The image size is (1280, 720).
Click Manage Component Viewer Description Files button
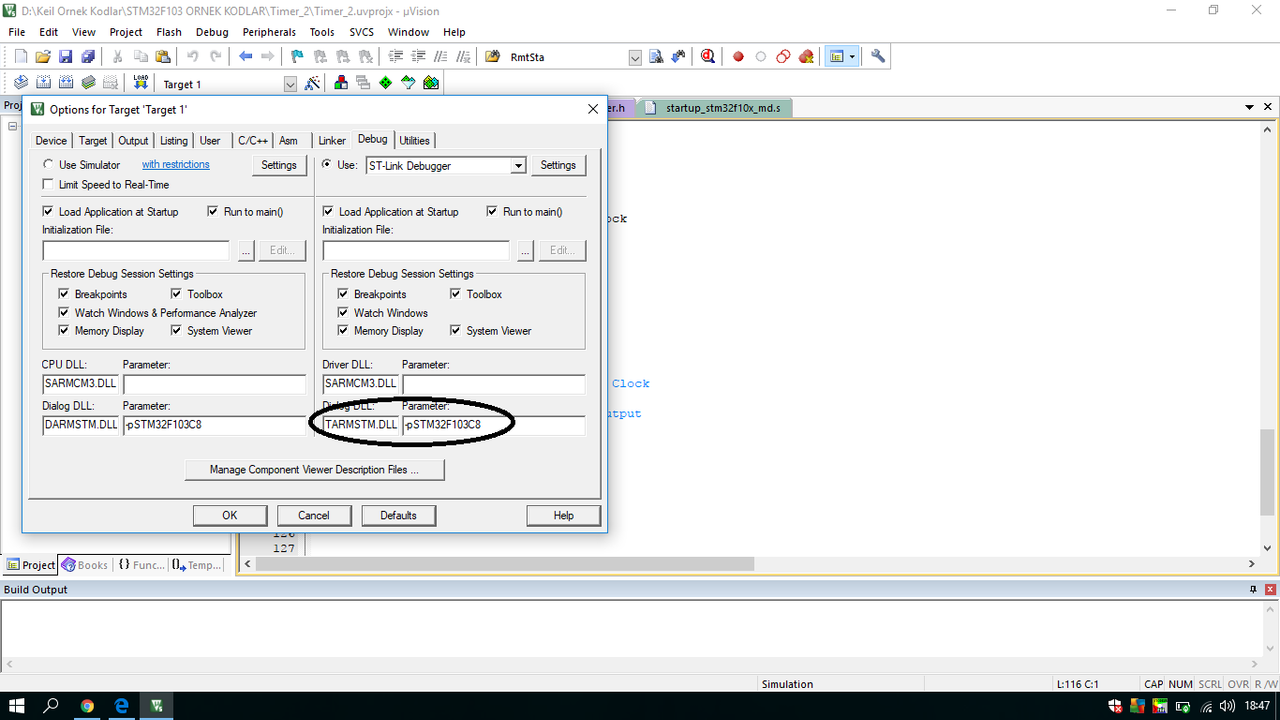pos(314,470)
